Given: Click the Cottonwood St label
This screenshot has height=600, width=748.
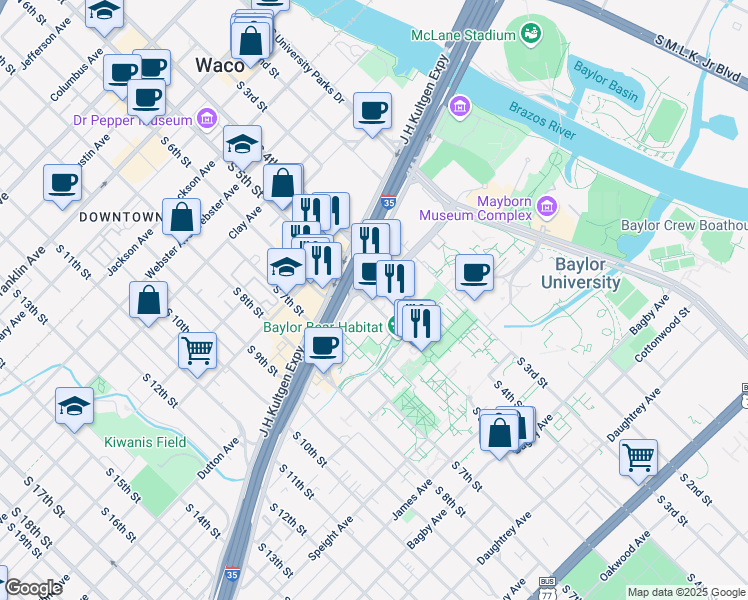Looking at the screenshot, I should pos(662,334).
